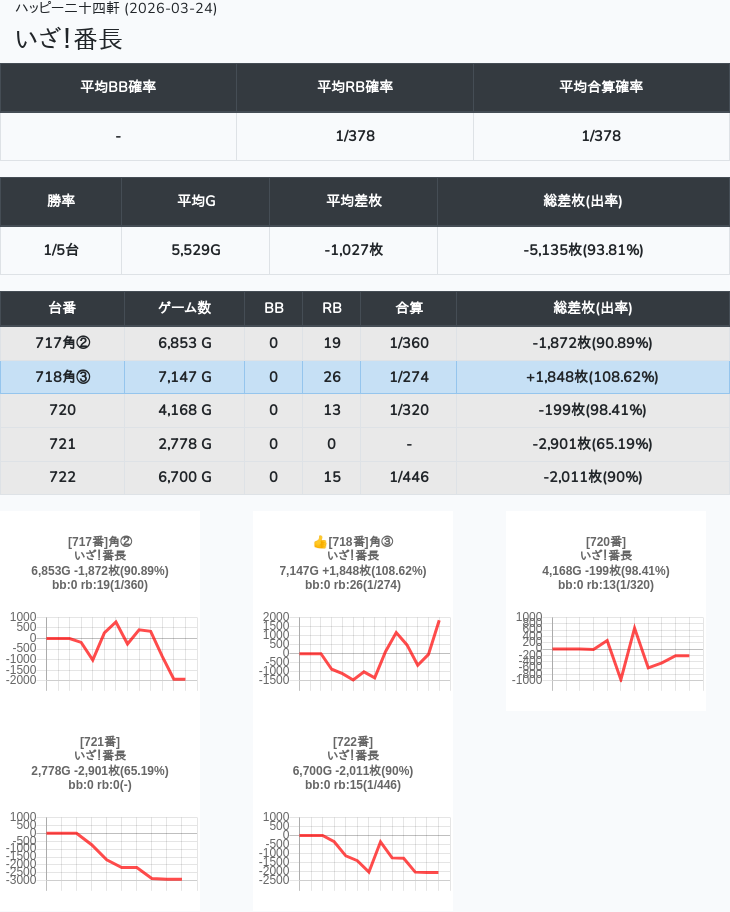Click machine number 720 in table
Viewport: 730px width, 912px height.
coord(62,410)
